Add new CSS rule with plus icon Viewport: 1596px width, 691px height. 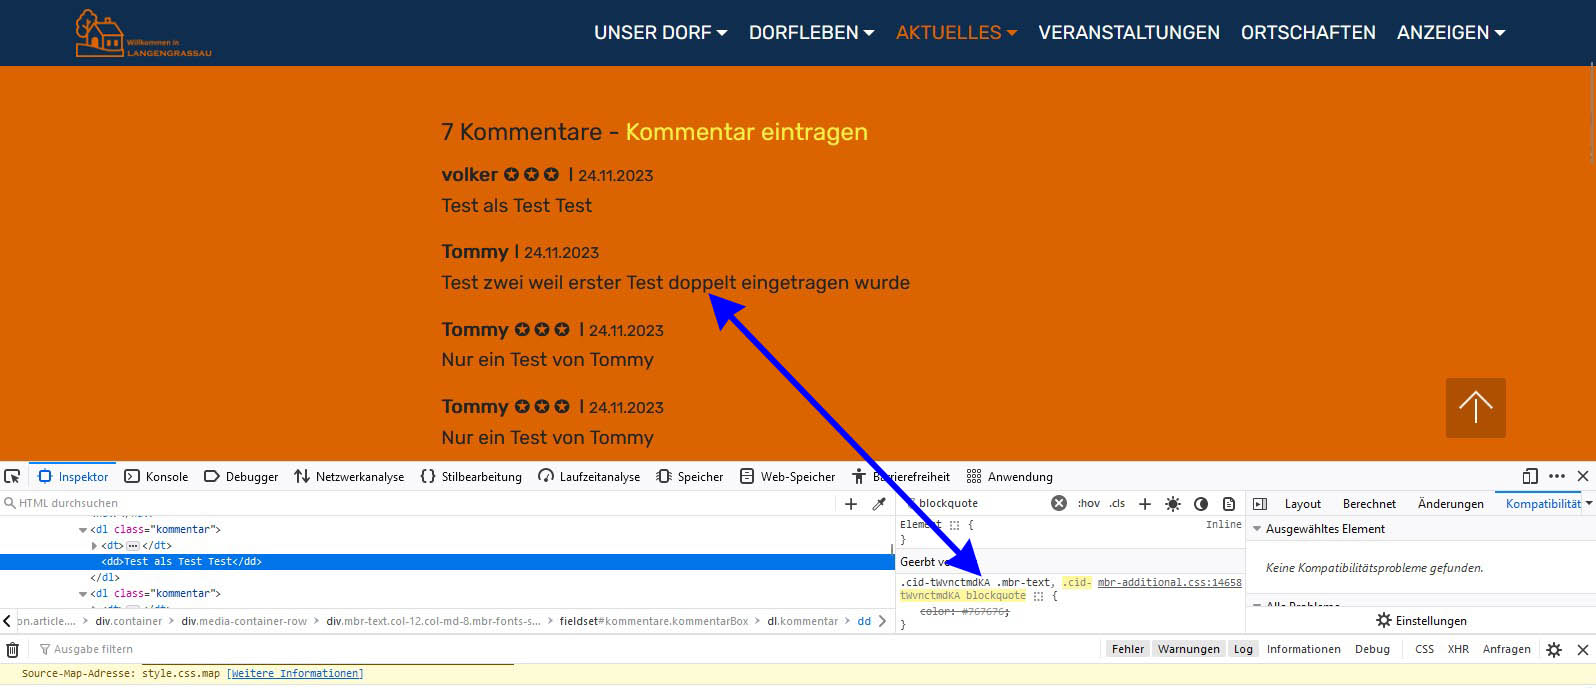click(x=1145, y=504)
